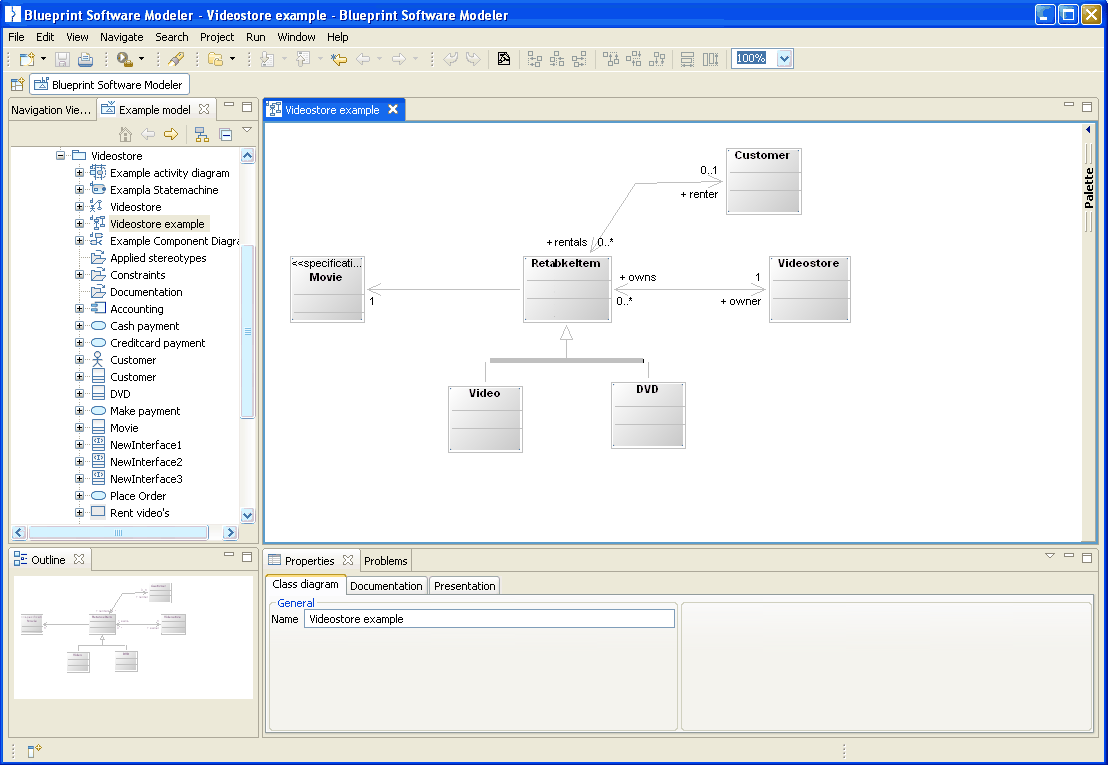The image size is (1108, 765).
Task: Click the Open Perspective icon
Action: [x=17, y=85]
